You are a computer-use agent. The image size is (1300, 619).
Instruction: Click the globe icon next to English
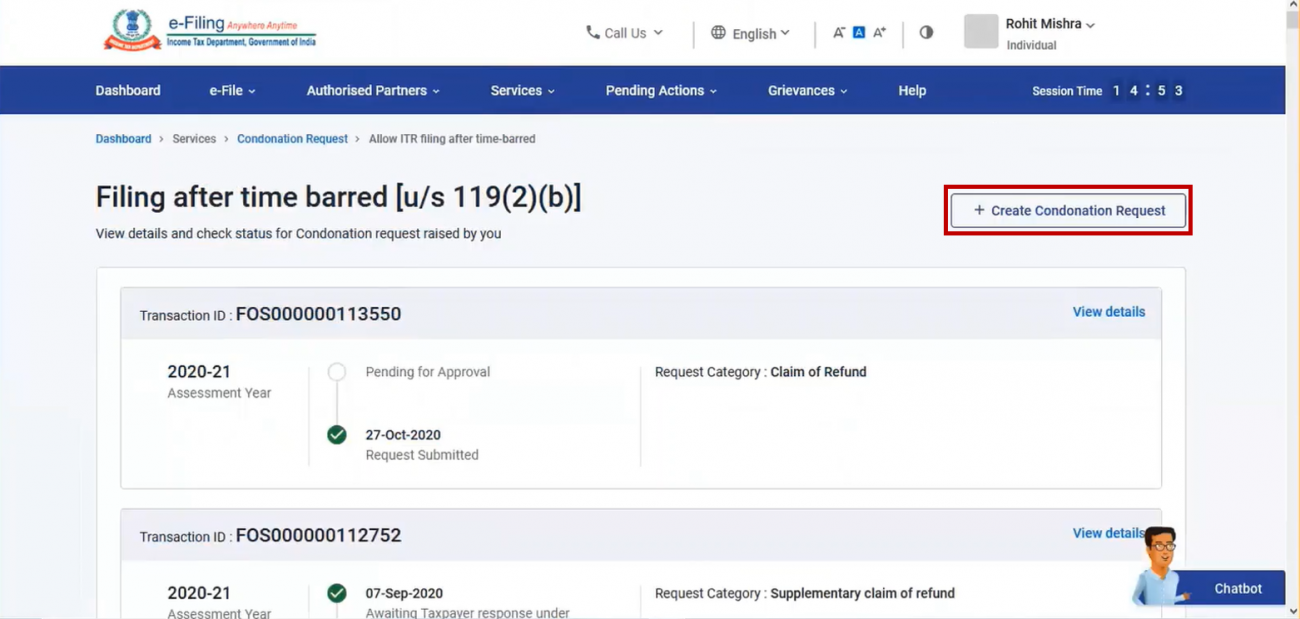click(718, 32)
